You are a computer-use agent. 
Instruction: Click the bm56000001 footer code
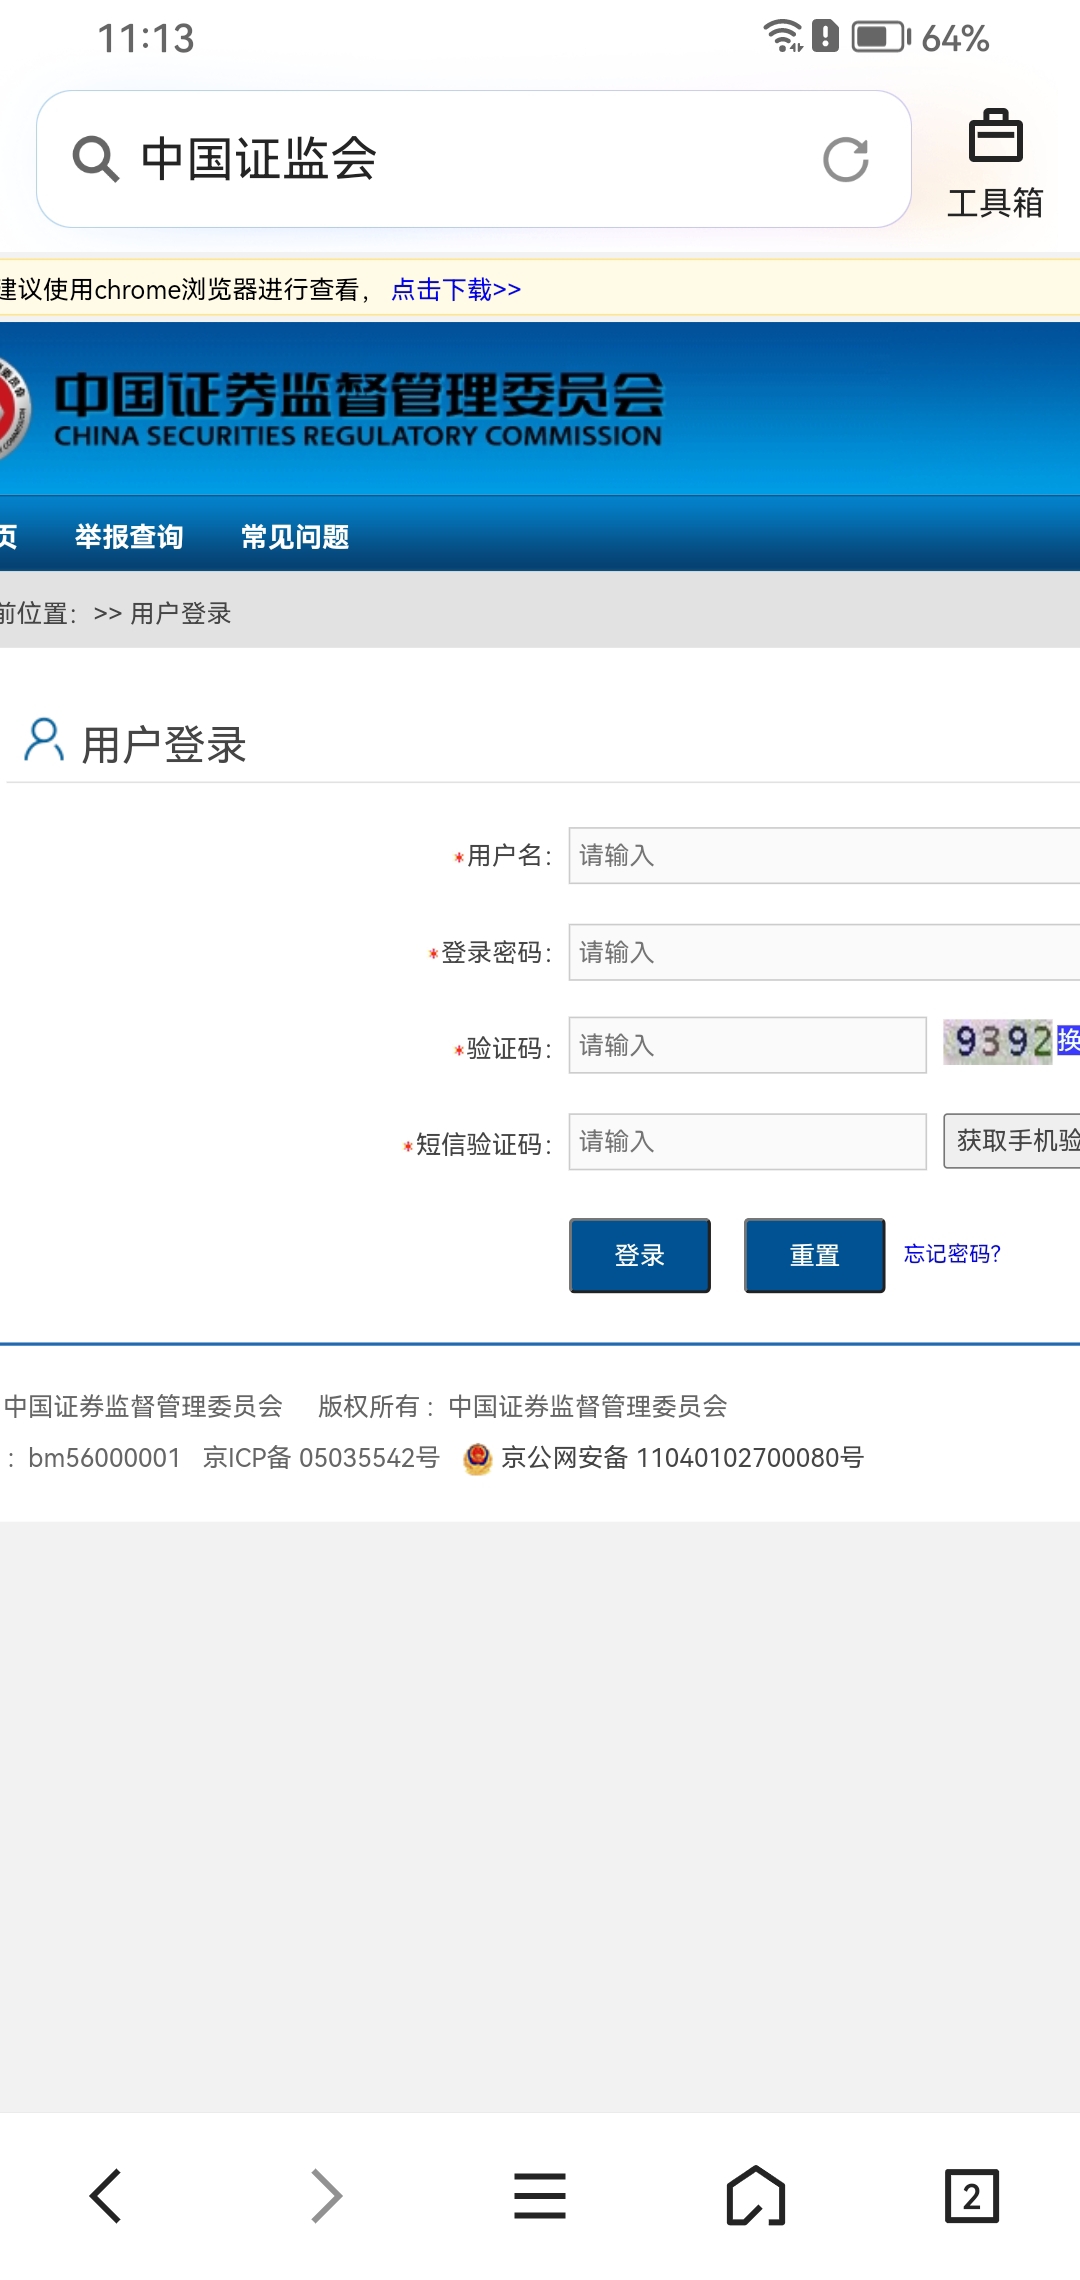click(104, 1458)
